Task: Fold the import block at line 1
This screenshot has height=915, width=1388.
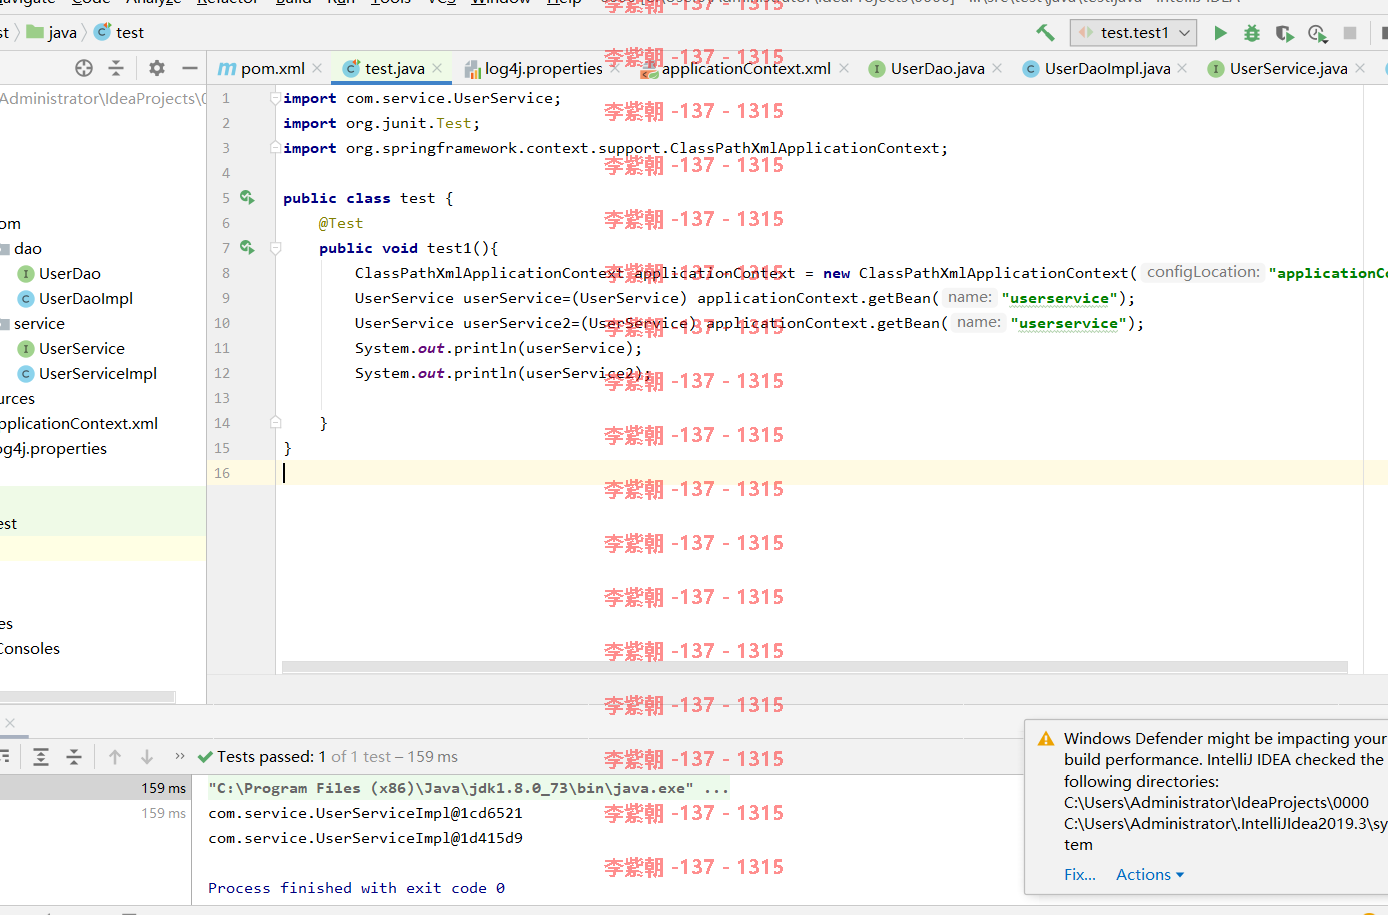Action: [x=275, y=98]
